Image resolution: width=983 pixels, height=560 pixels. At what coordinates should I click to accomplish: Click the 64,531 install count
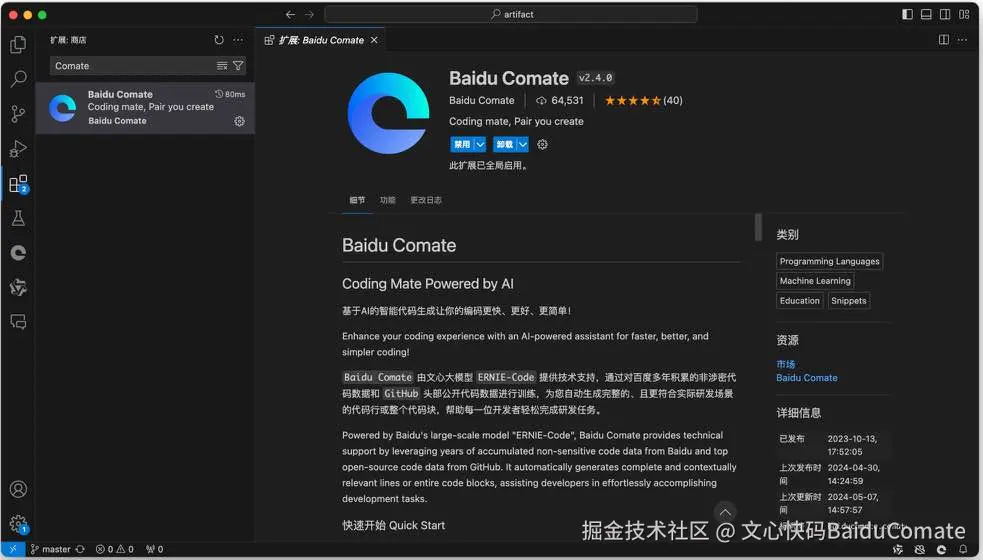[x=560, y=100]
